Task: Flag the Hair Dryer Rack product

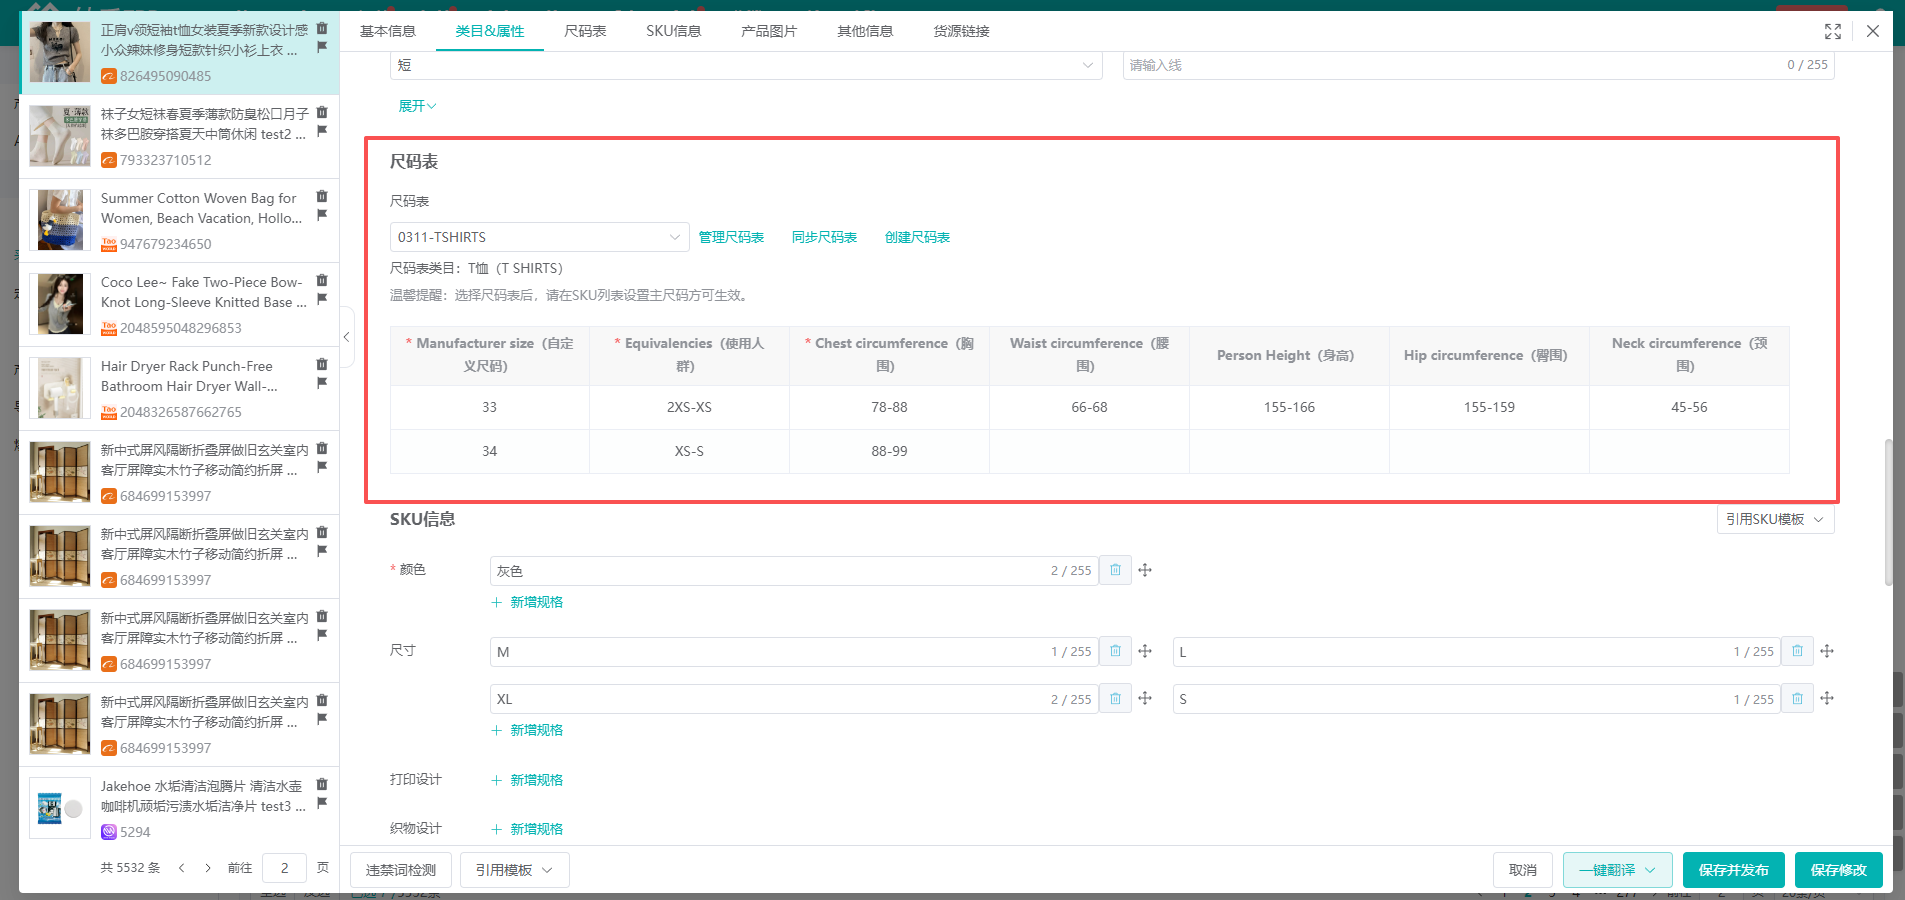Action: [x=322, y=383]
